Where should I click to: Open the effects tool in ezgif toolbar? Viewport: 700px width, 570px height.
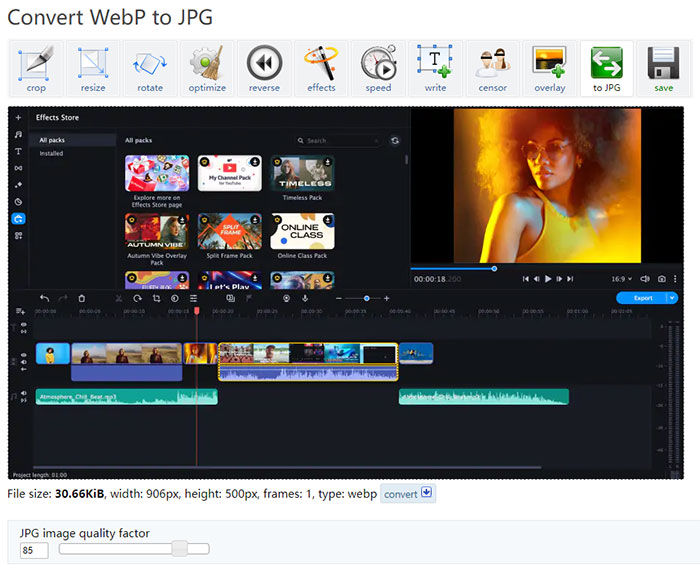coord(321,68)
